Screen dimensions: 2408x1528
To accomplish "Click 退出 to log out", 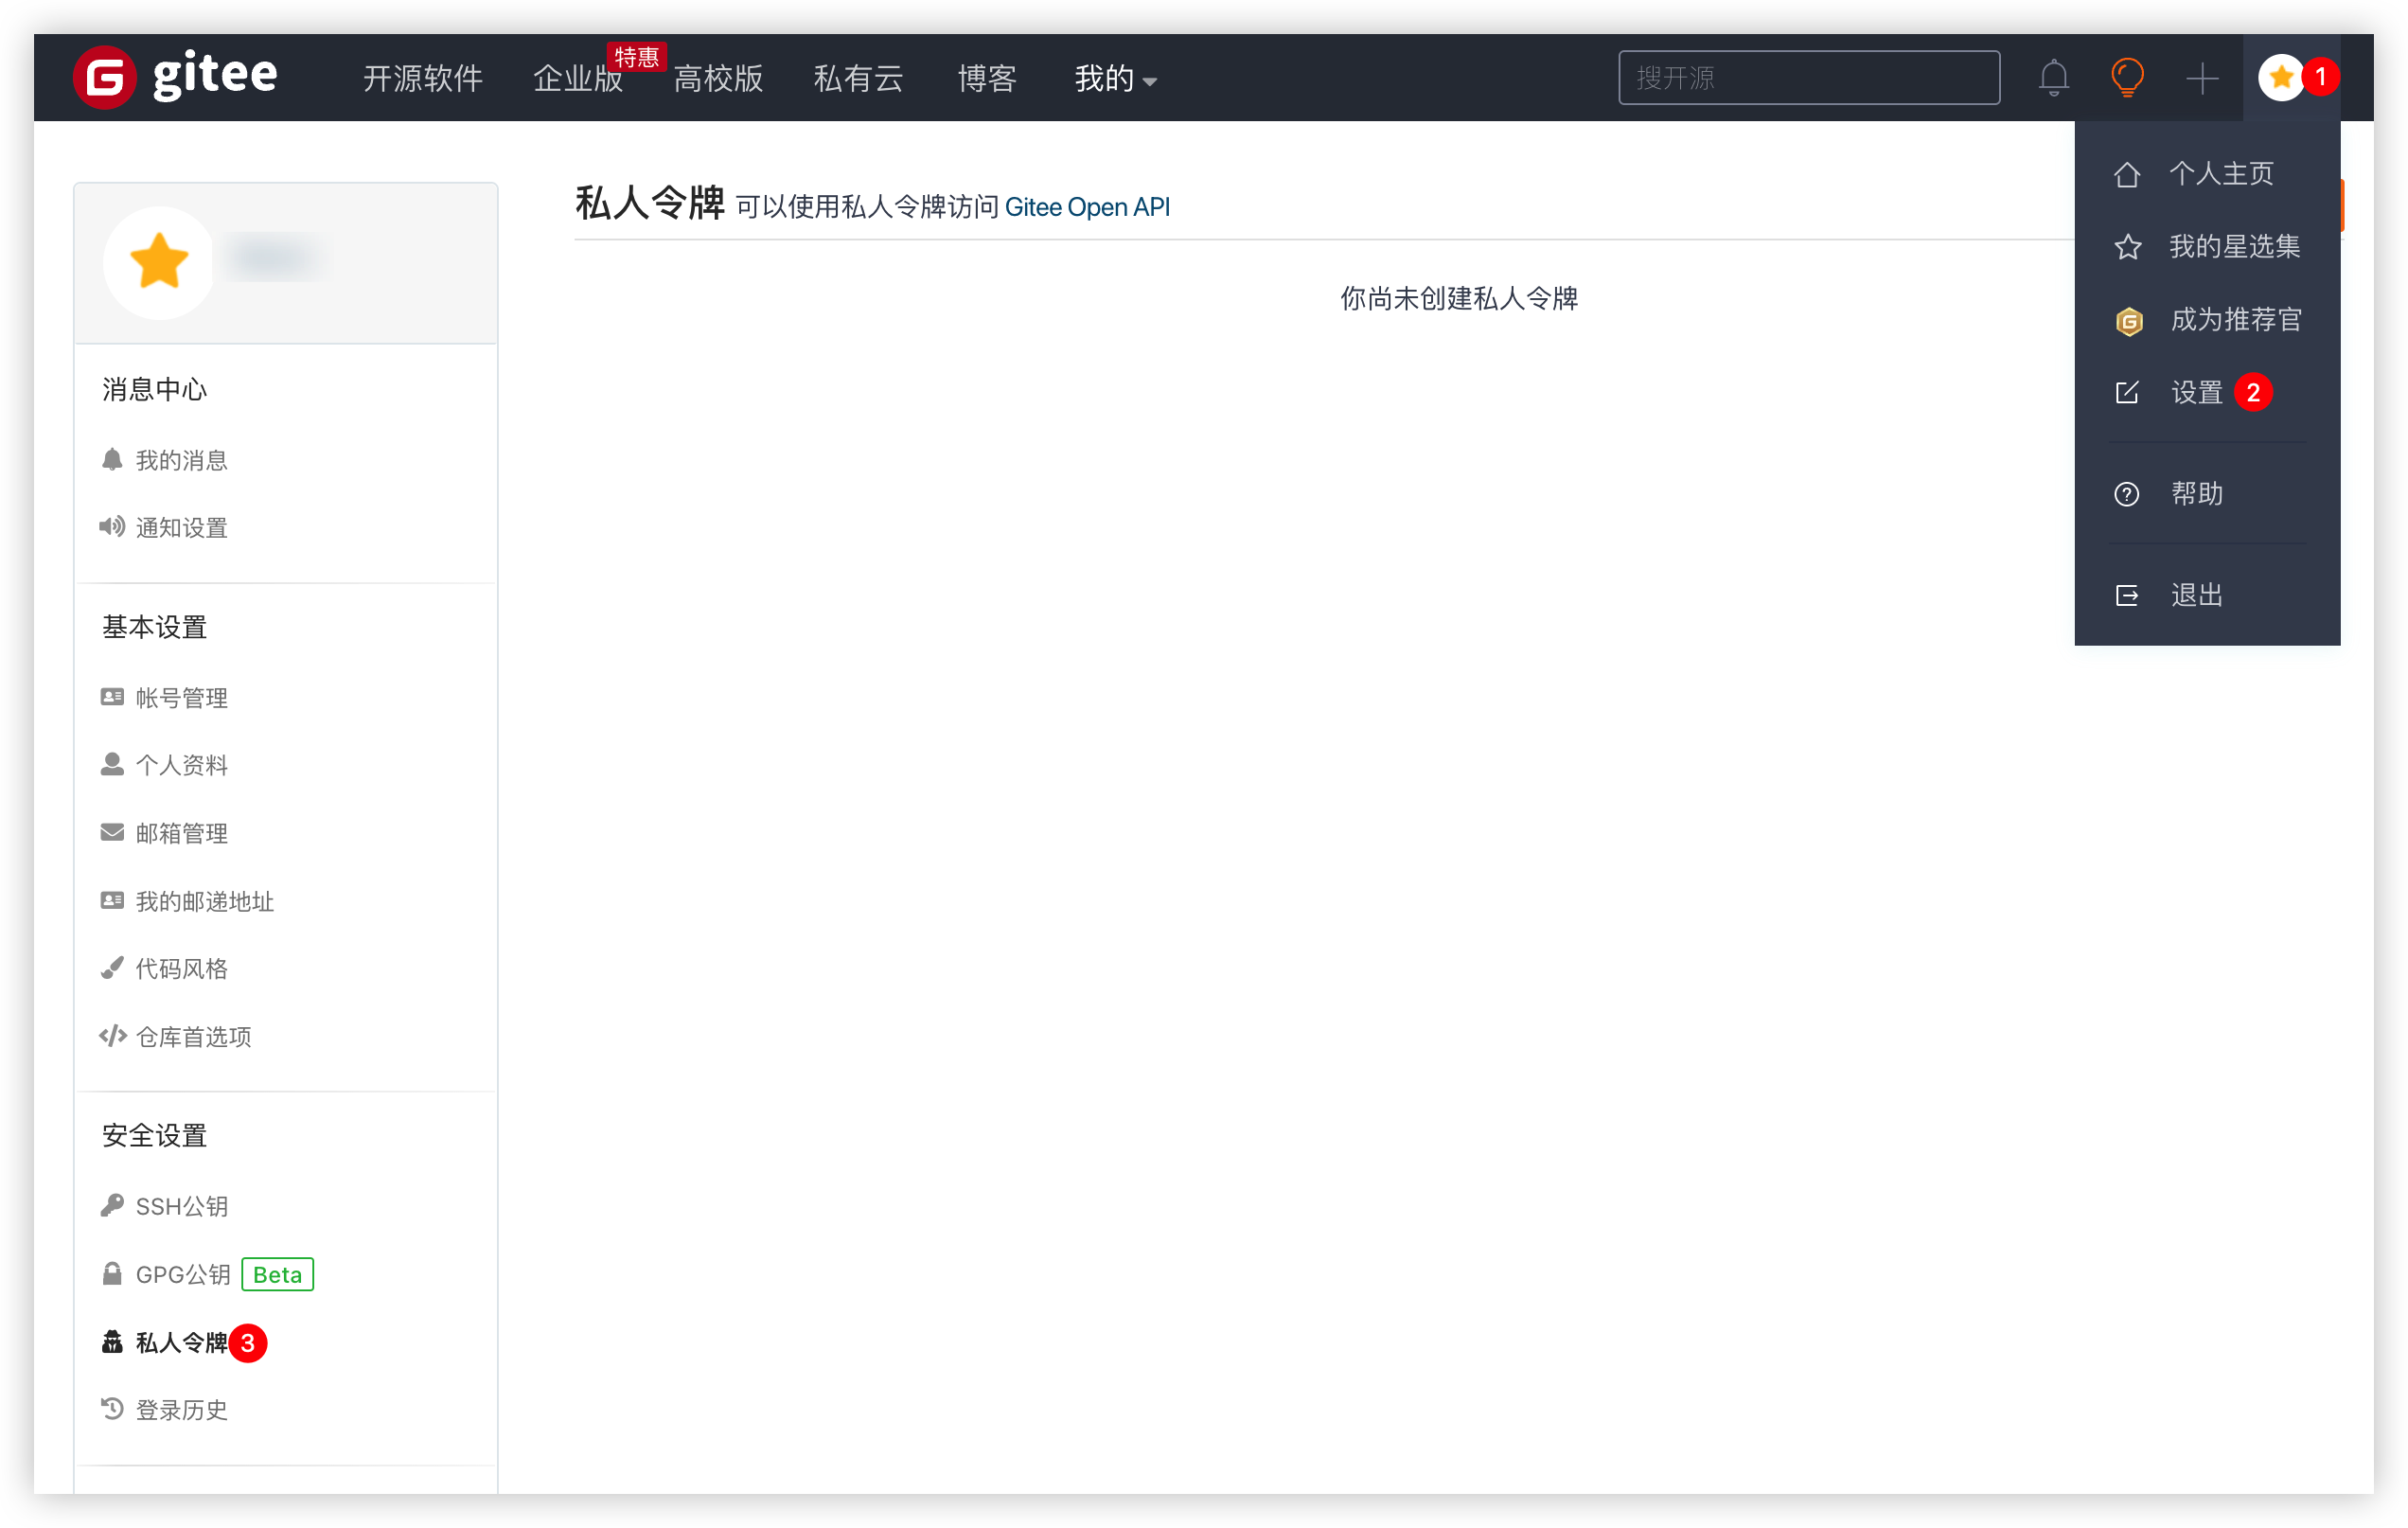I will pyautogui.click(x=2196, y=595).
